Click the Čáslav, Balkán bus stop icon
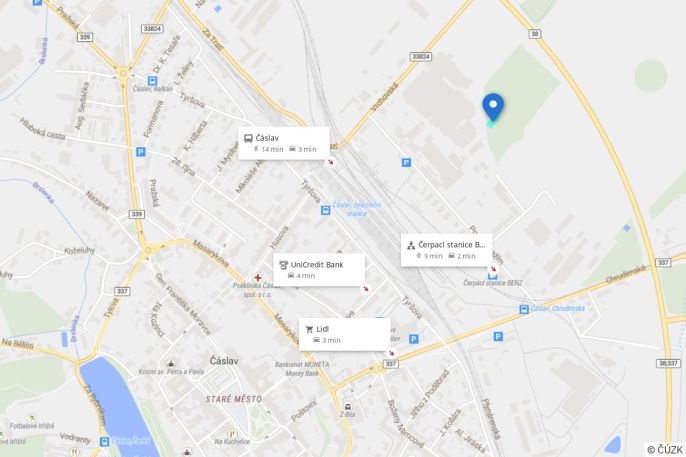686x457 pixels. (x=152, y=81)
